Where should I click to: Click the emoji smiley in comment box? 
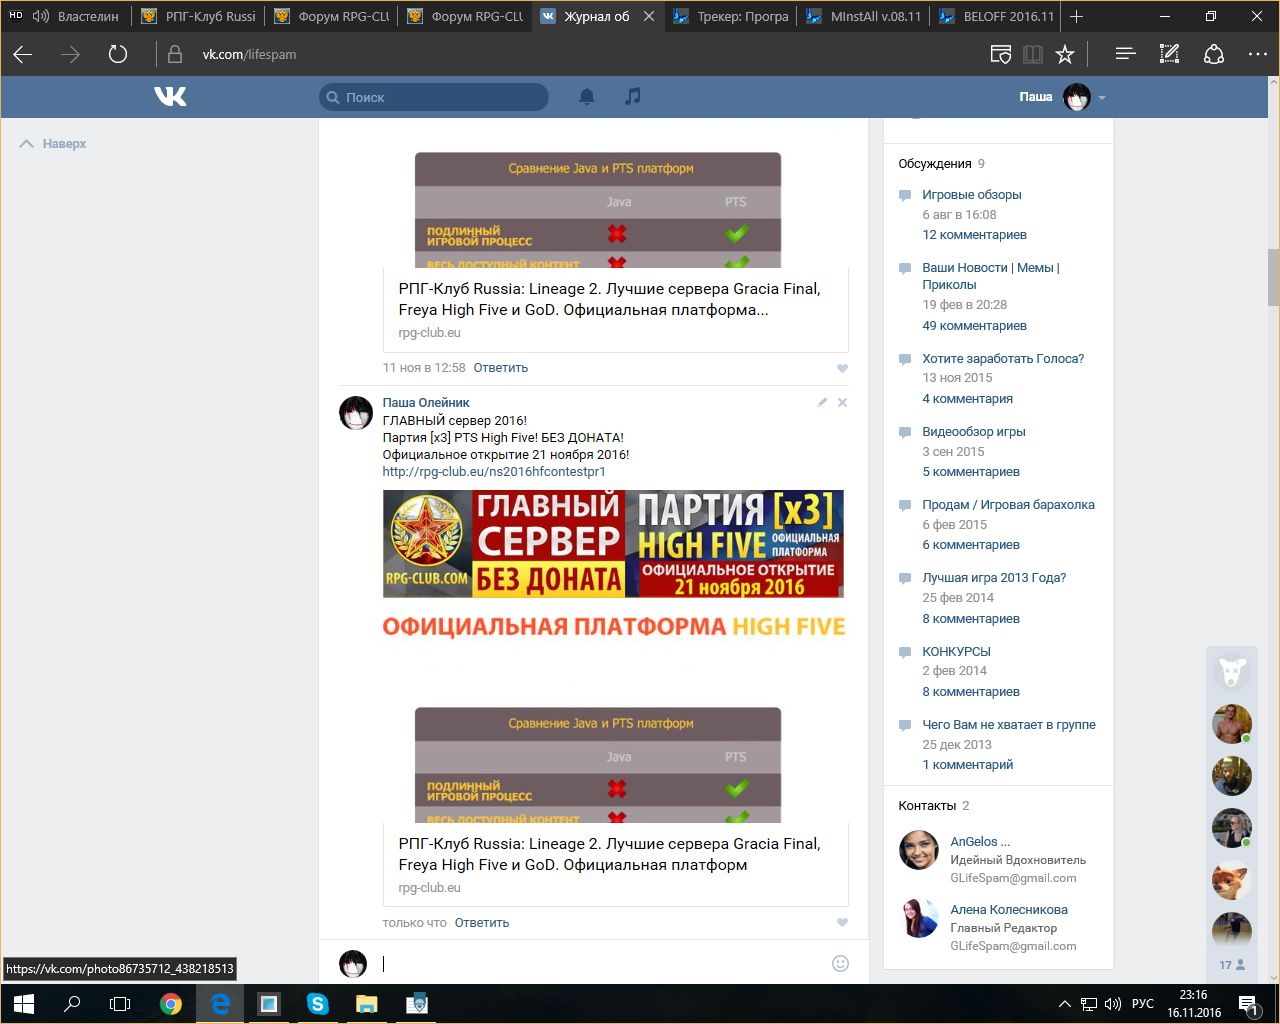coord(840,963)
